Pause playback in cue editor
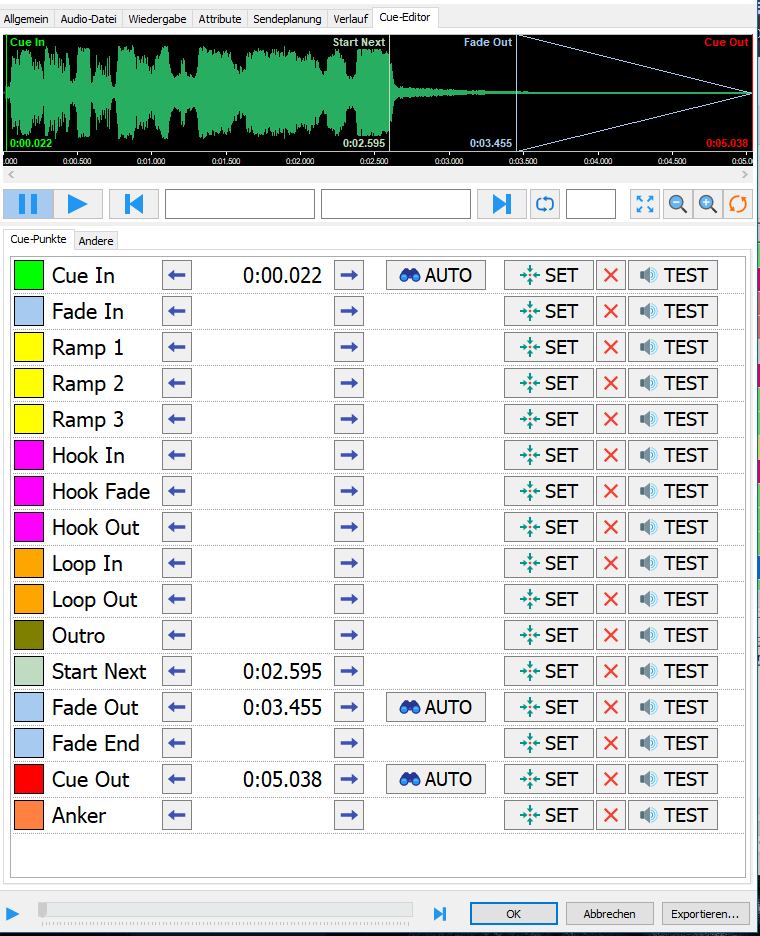The image size is (760, 936). 28,204
